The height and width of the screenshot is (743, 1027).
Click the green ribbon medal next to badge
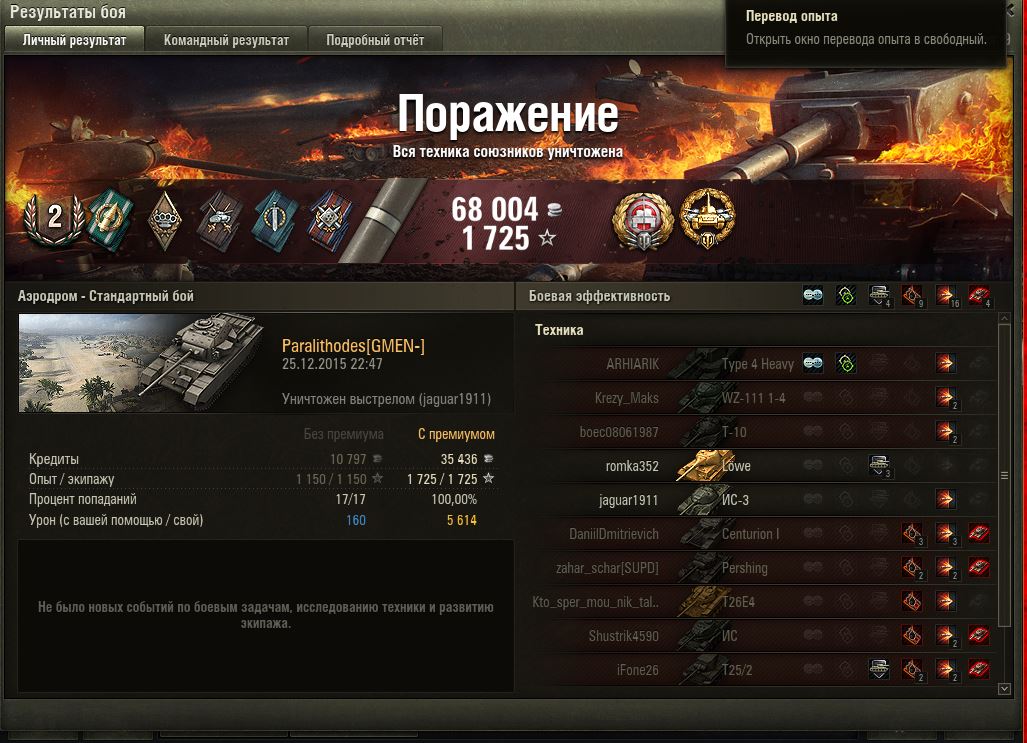click(110, 219)
